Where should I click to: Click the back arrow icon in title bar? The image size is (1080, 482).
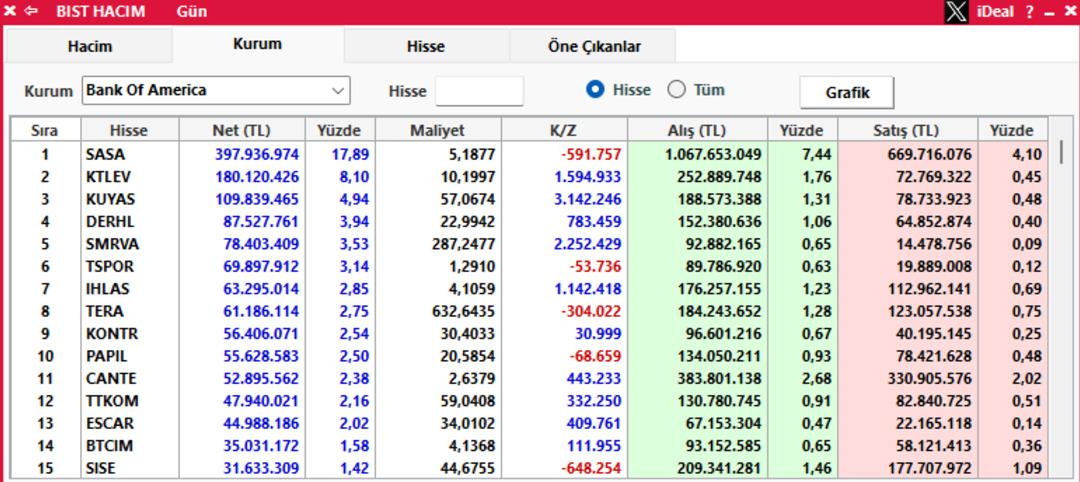31,11
